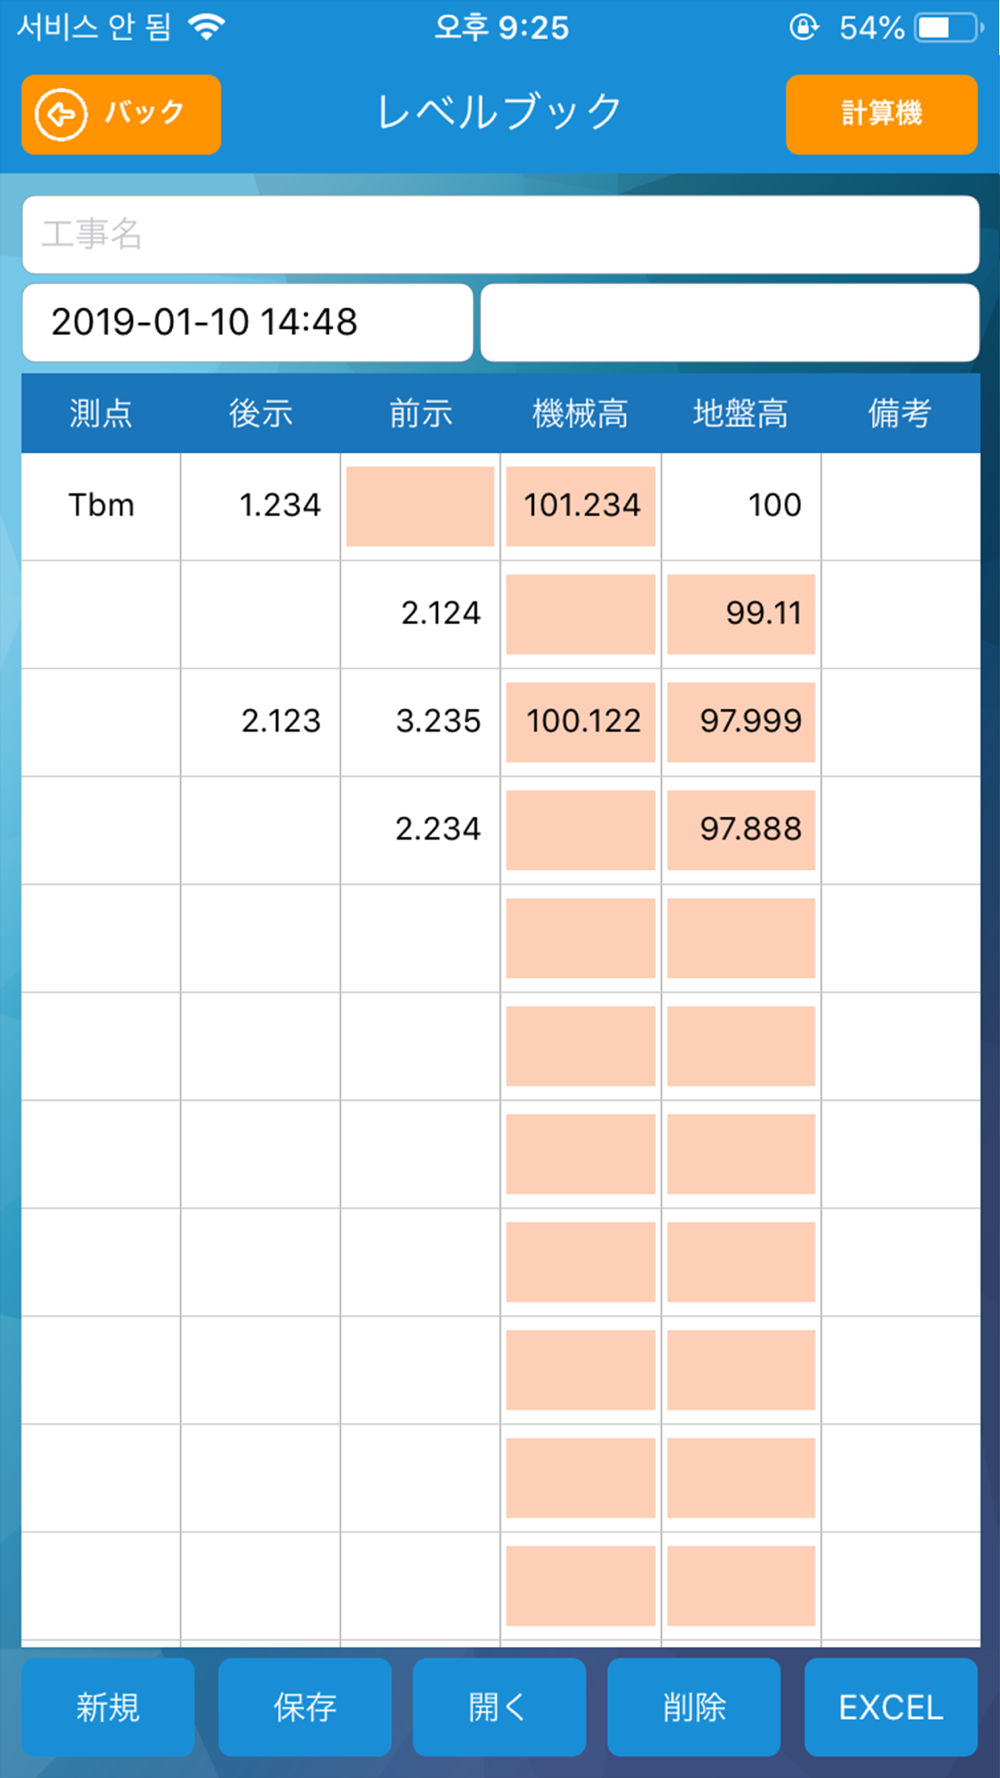This screenshot has height=1778, width=1000.
Task: Tap the Wi-Fi status icon
Action: [x=206, y=27]
